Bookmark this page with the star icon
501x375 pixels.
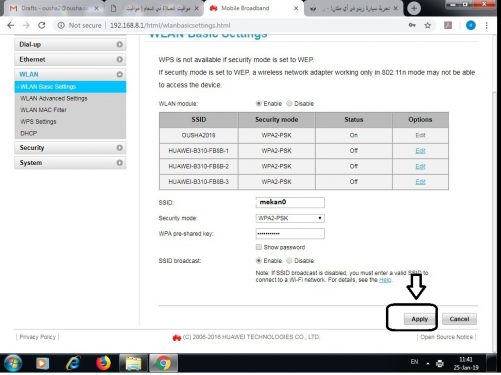tap(428, 25)
